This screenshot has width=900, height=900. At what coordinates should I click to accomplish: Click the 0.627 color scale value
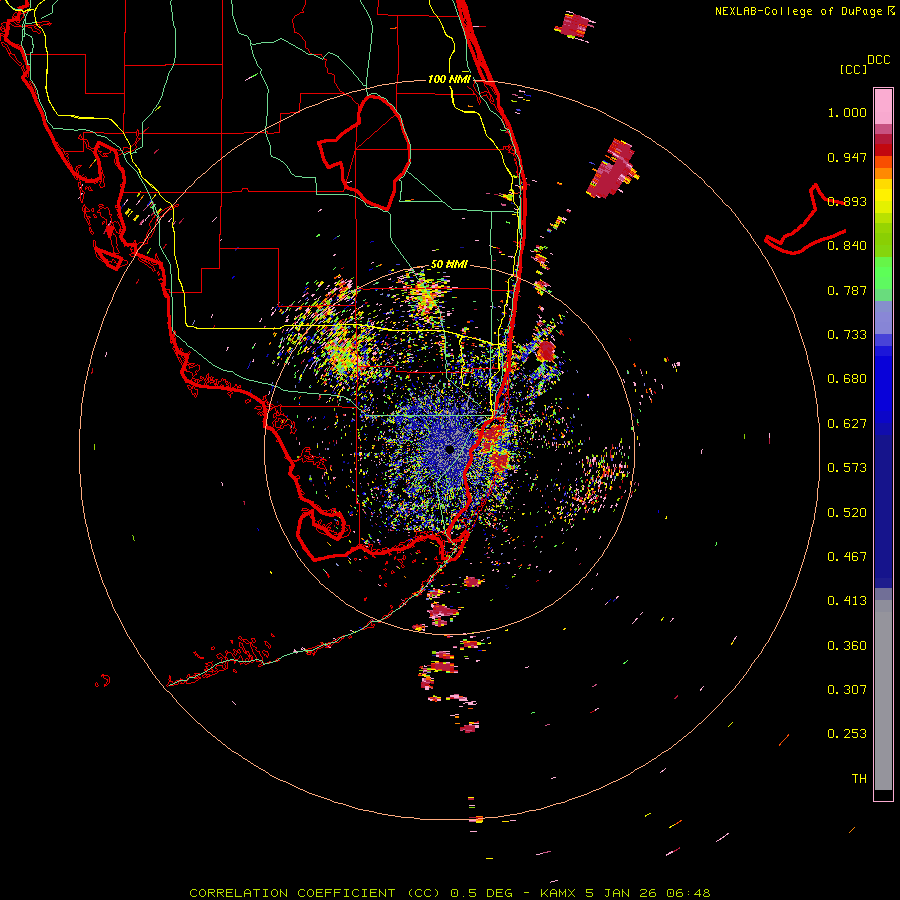click(x=847, y=424)
